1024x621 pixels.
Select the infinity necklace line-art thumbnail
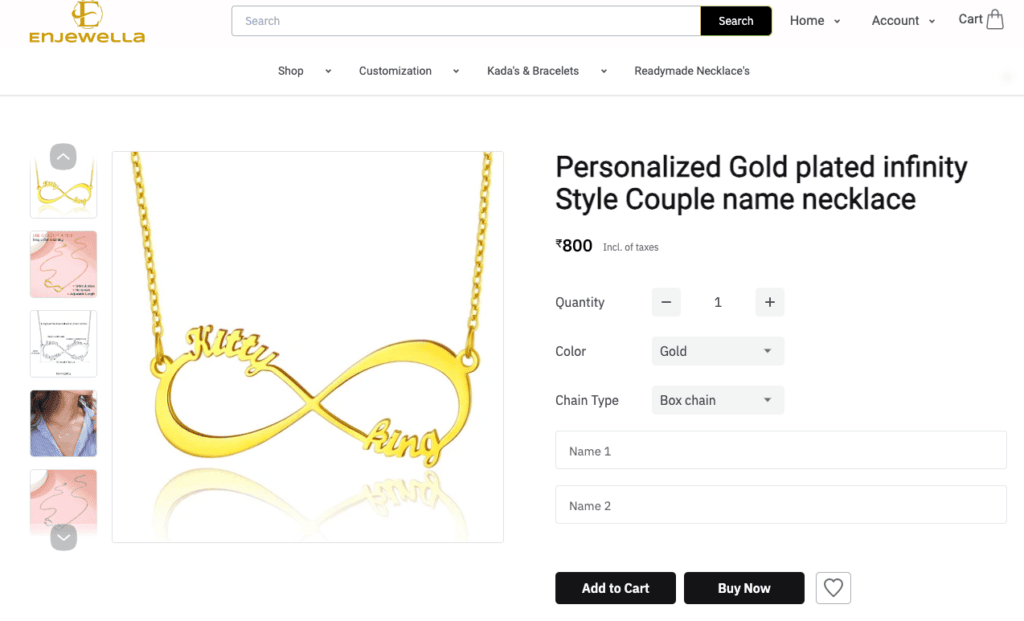click(x=63, y=343)
